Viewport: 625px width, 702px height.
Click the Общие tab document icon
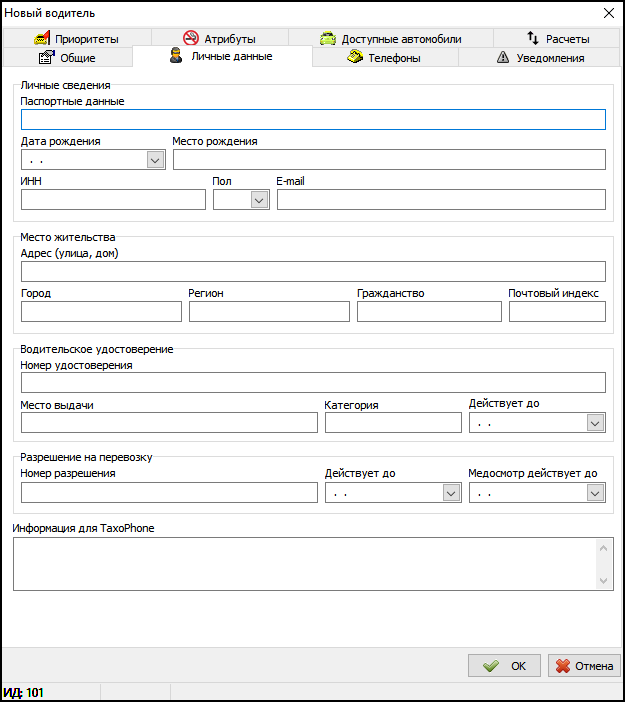click(x=45, y=58)
